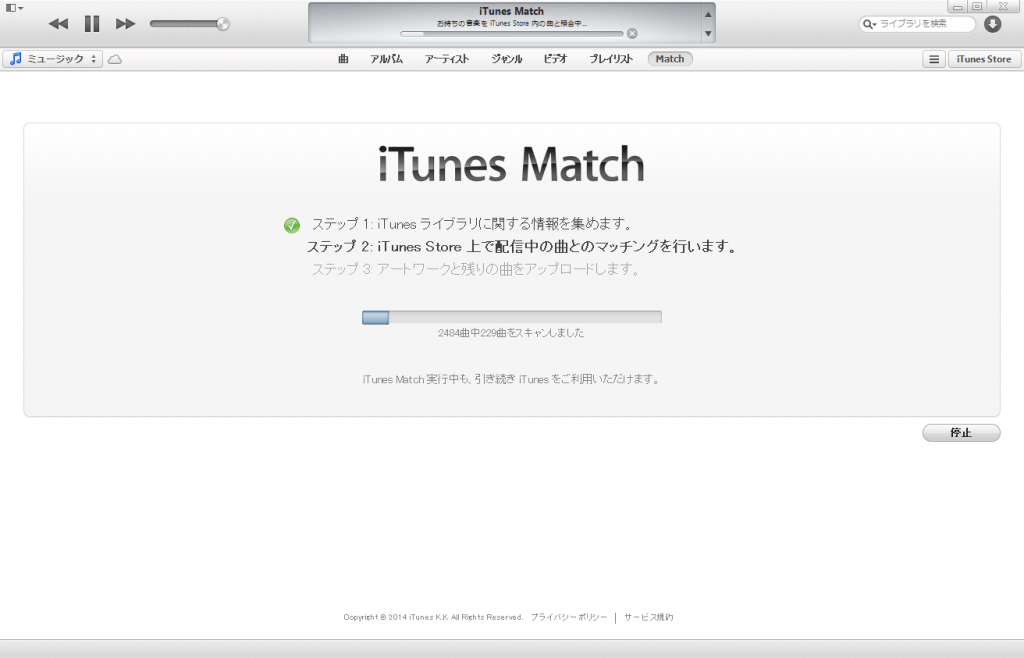The image size is (1024, 658).
Task: Open search options magnifier dropdown
Action: (869, 24)
